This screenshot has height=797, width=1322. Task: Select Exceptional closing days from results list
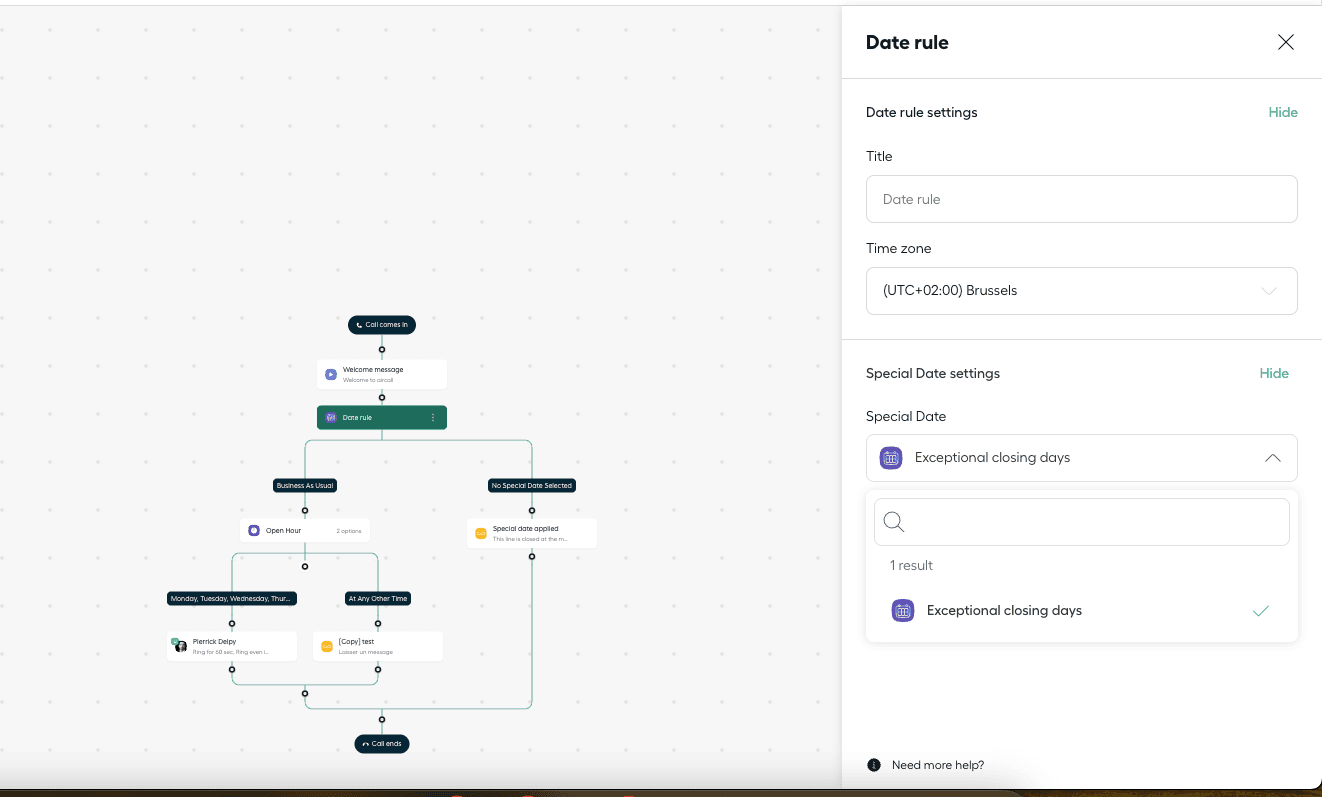tap(1004, 610)
